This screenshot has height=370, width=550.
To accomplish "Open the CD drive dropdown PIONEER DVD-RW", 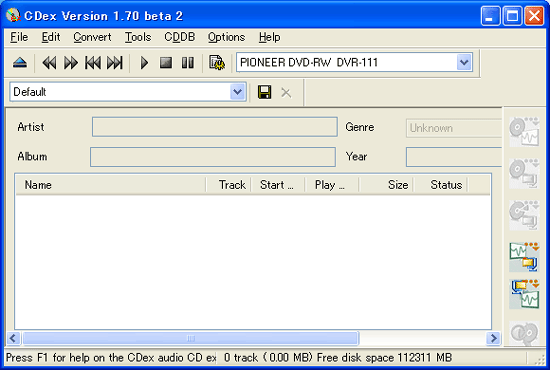I will [x=354, y=62].
